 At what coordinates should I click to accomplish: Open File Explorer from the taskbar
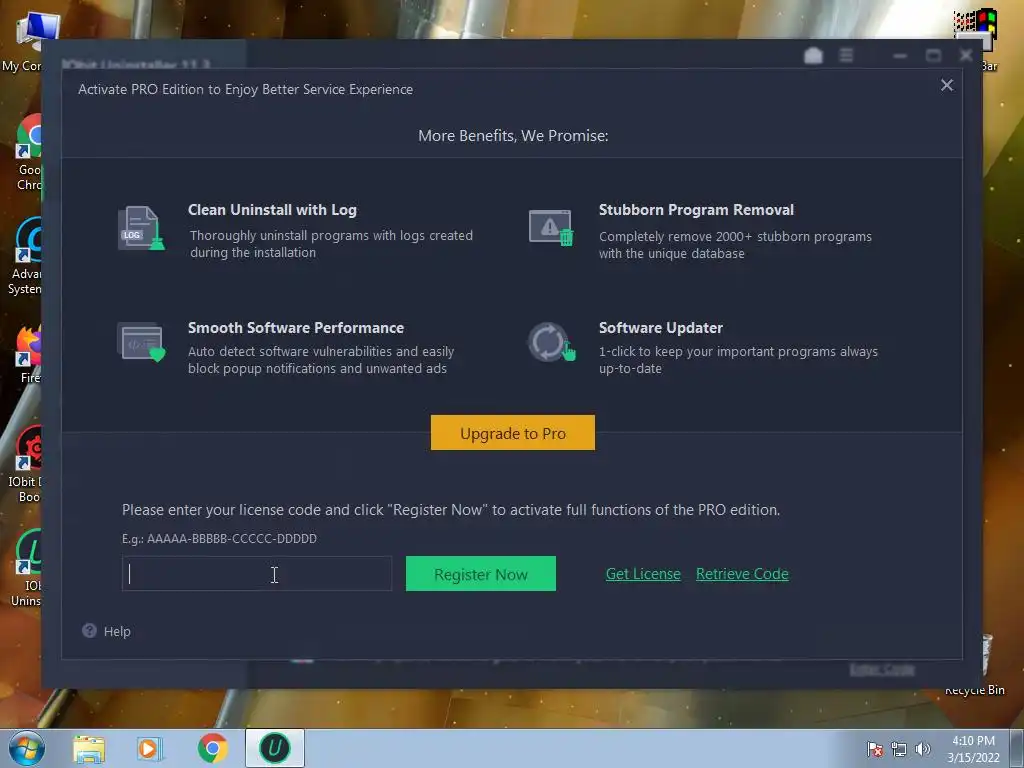coord(89,748)
